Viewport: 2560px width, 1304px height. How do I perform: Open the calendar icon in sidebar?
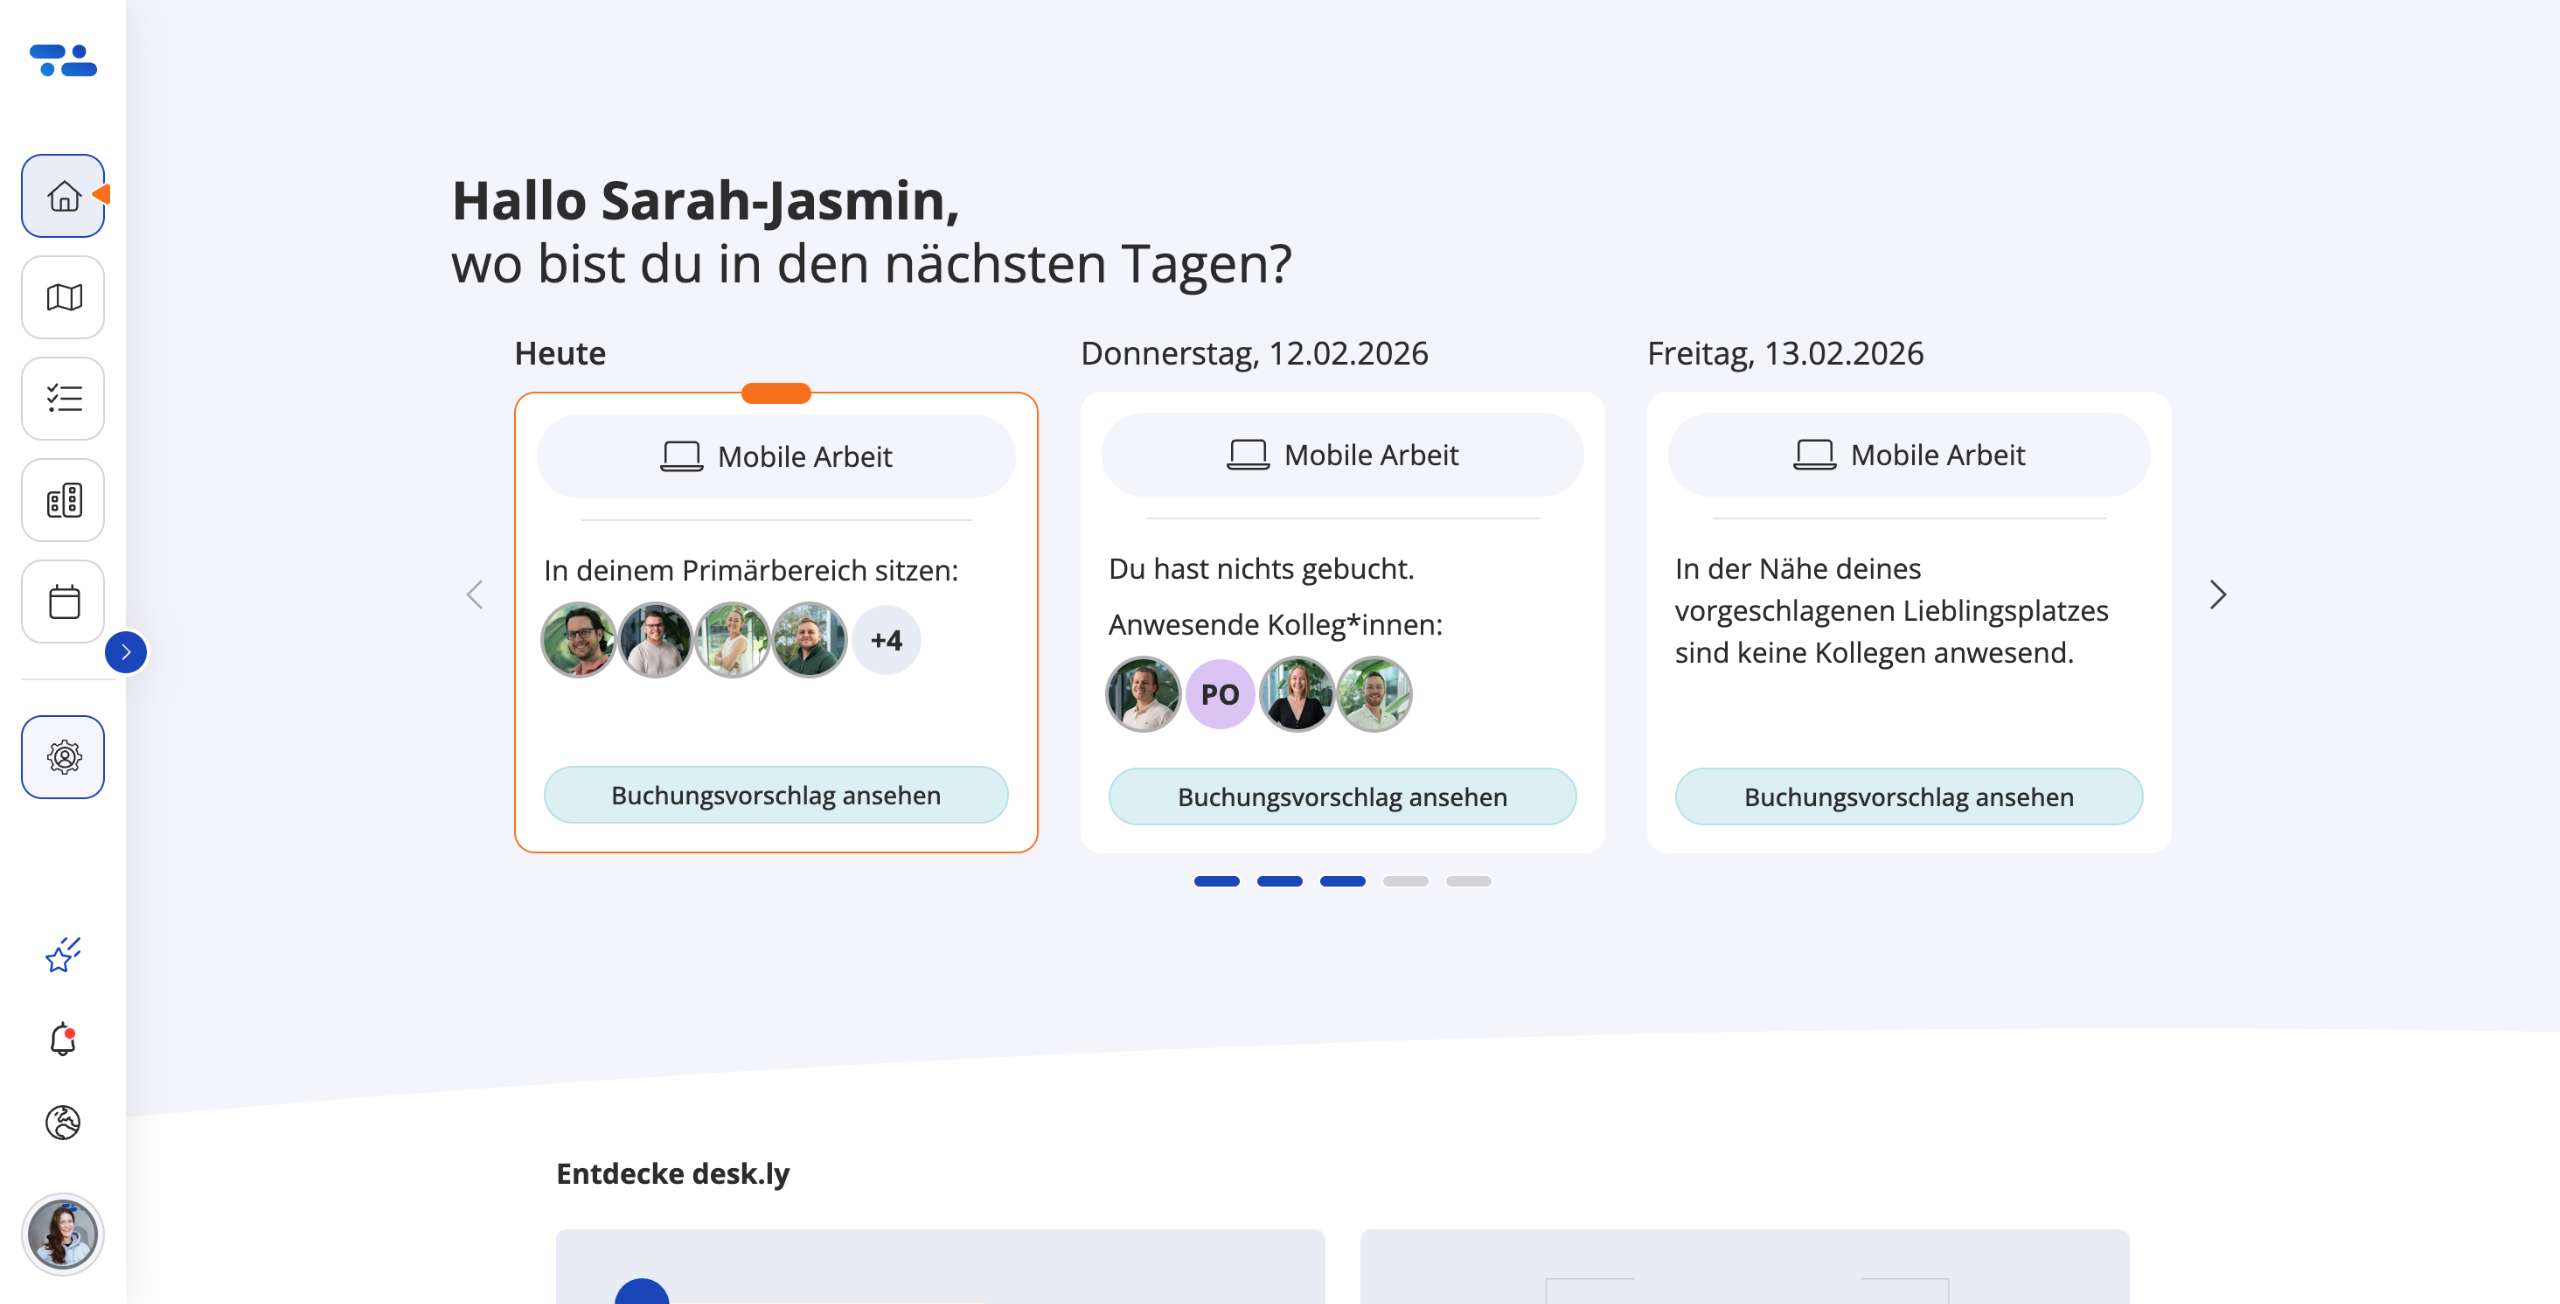click(63, 602)
